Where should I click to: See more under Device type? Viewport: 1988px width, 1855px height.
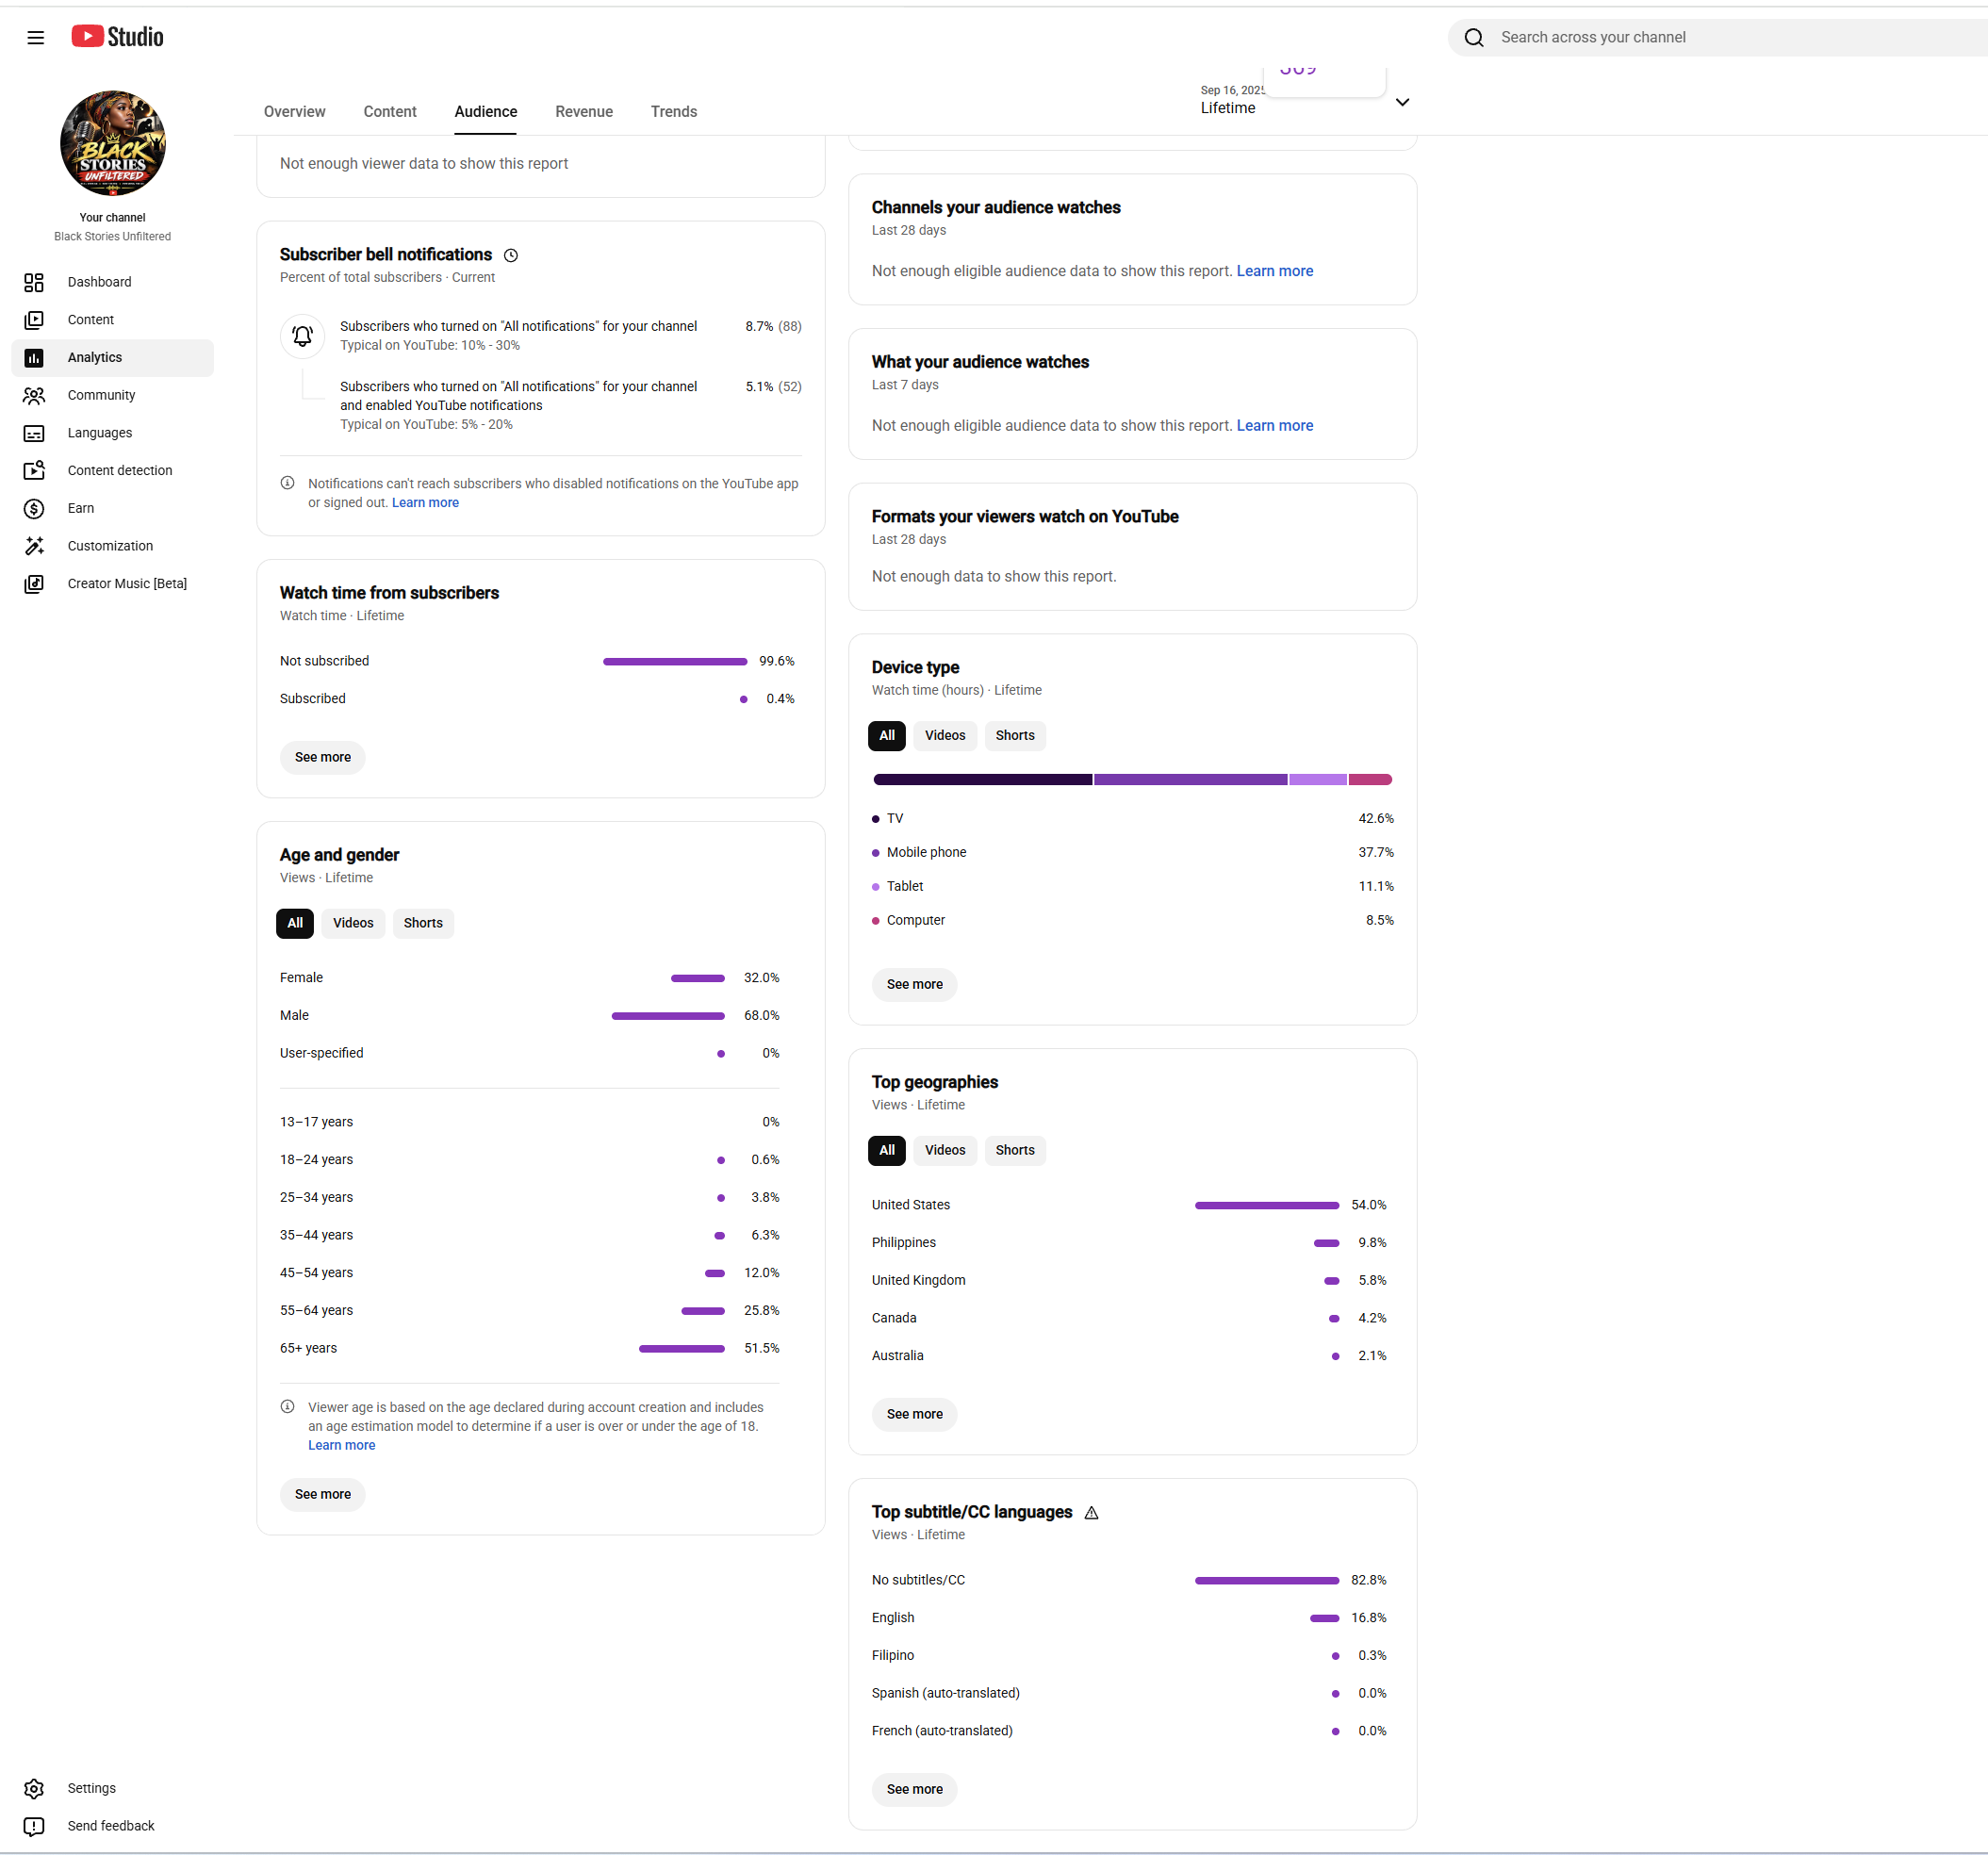click(914, 984)
